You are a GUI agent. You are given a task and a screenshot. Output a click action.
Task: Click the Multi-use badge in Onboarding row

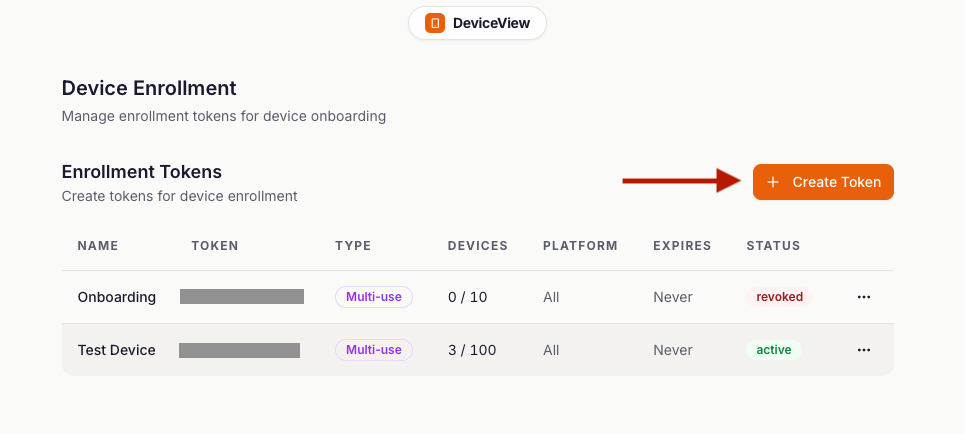[374, 297]
